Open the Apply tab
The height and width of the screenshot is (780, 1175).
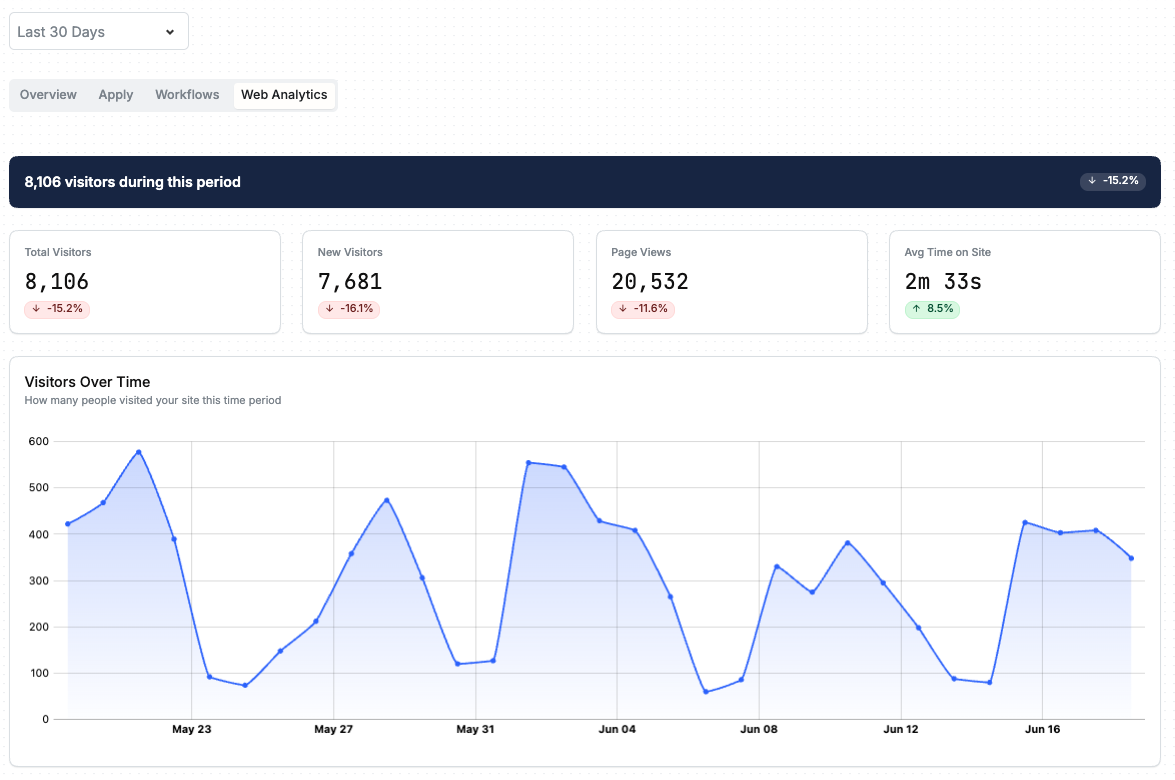pos(115,95)
